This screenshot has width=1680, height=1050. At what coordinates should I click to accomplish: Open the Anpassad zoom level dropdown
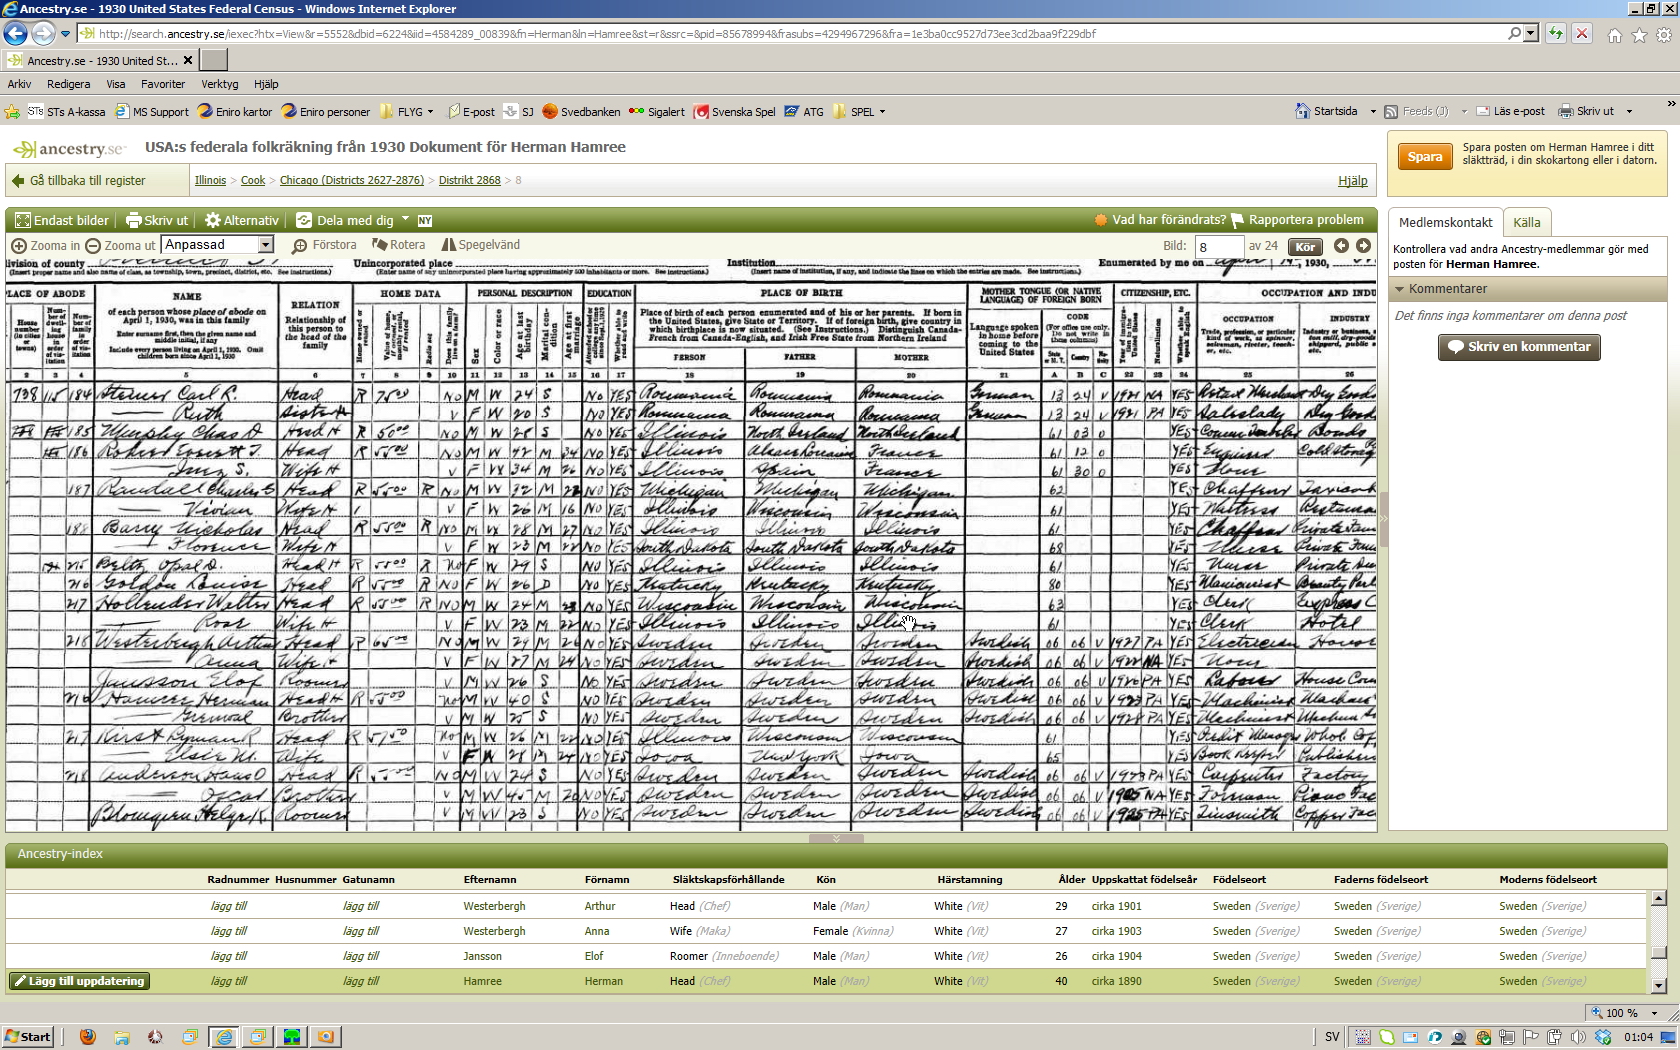coord(266,245)
